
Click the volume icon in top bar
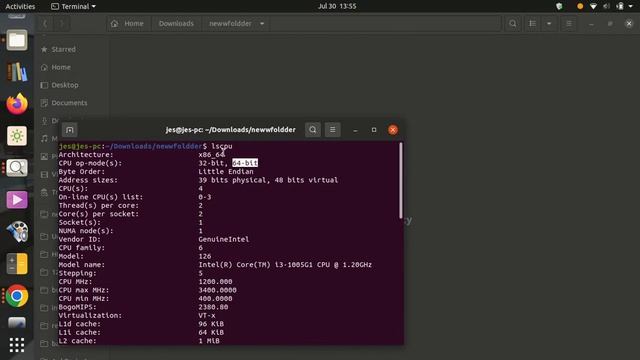[607, 6]
